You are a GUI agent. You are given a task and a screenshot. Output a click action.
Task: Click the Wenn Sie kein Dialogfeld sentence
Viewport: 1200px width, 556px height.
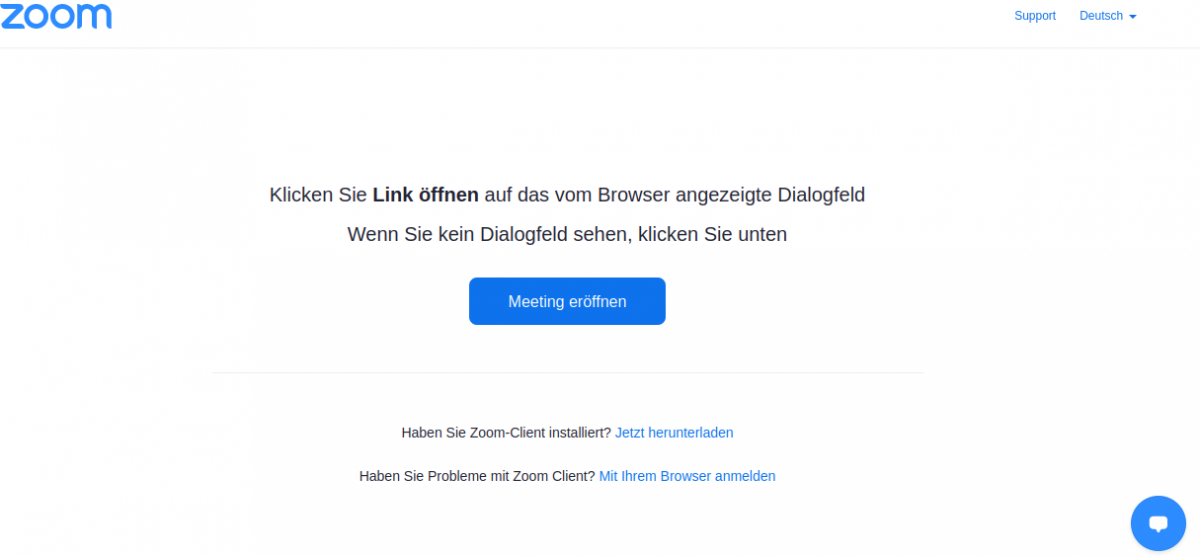[567, 234]
